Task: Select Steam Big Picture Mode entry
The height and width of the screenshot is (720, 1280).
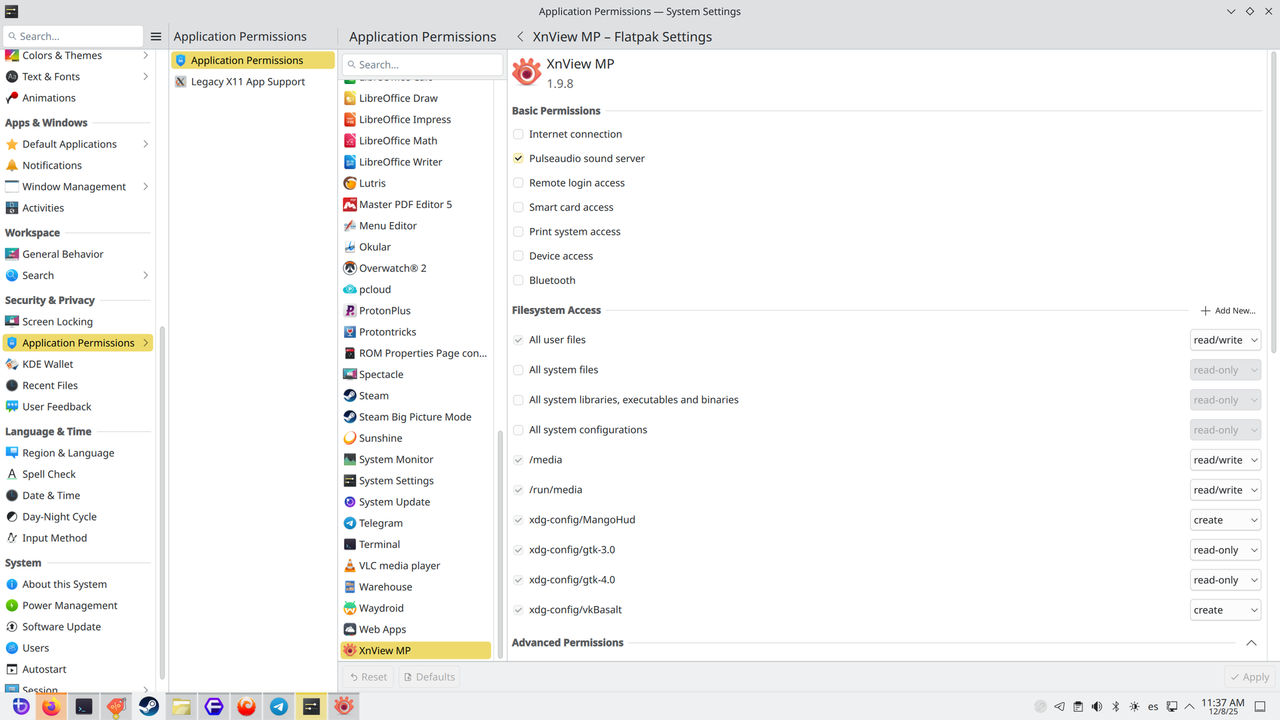Action: (416, 417)
